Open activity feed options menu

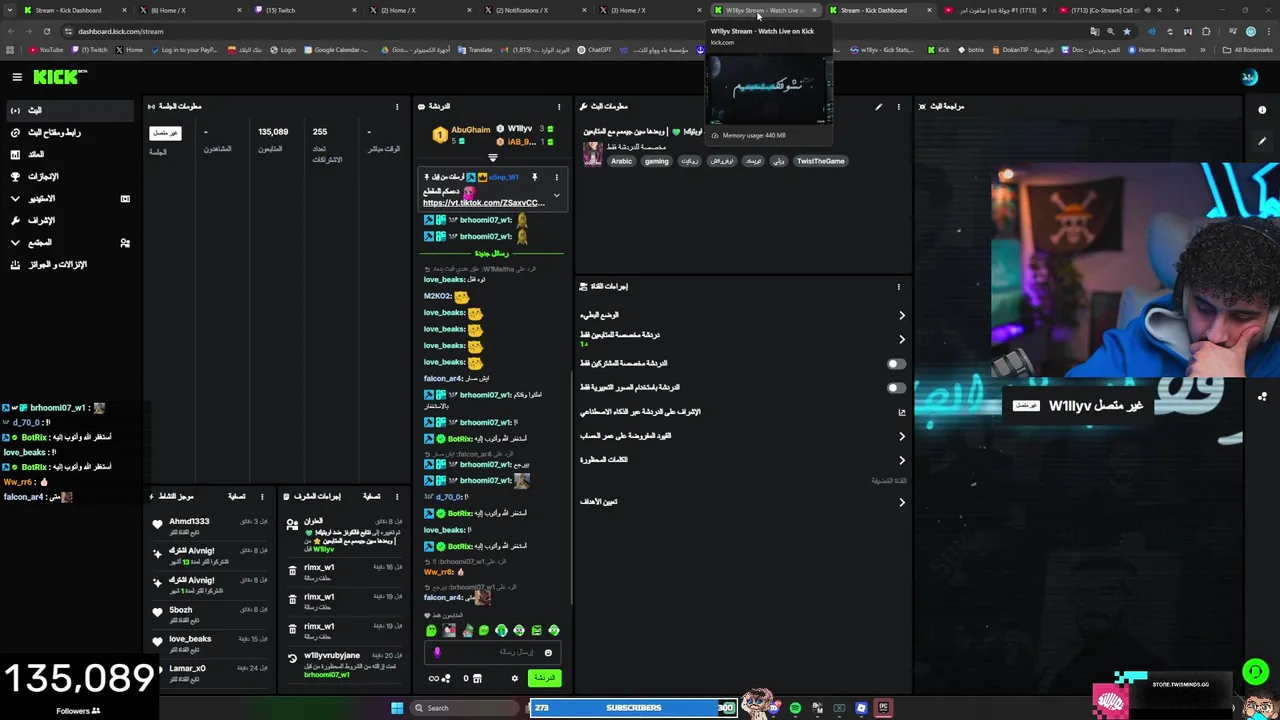pyautogui.click(x=262, y=496)
